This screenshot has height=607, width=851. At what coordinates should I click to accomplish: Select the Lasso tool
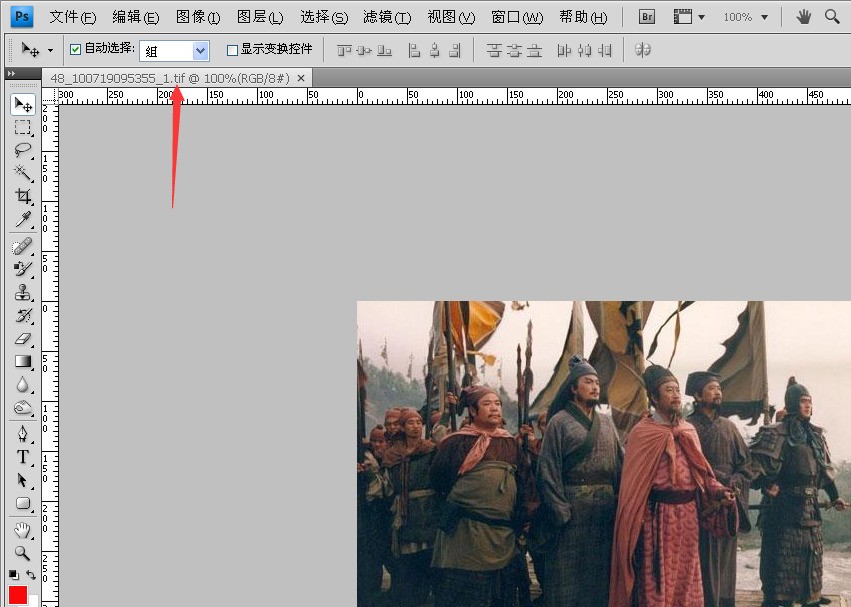(x=22, y=150)
